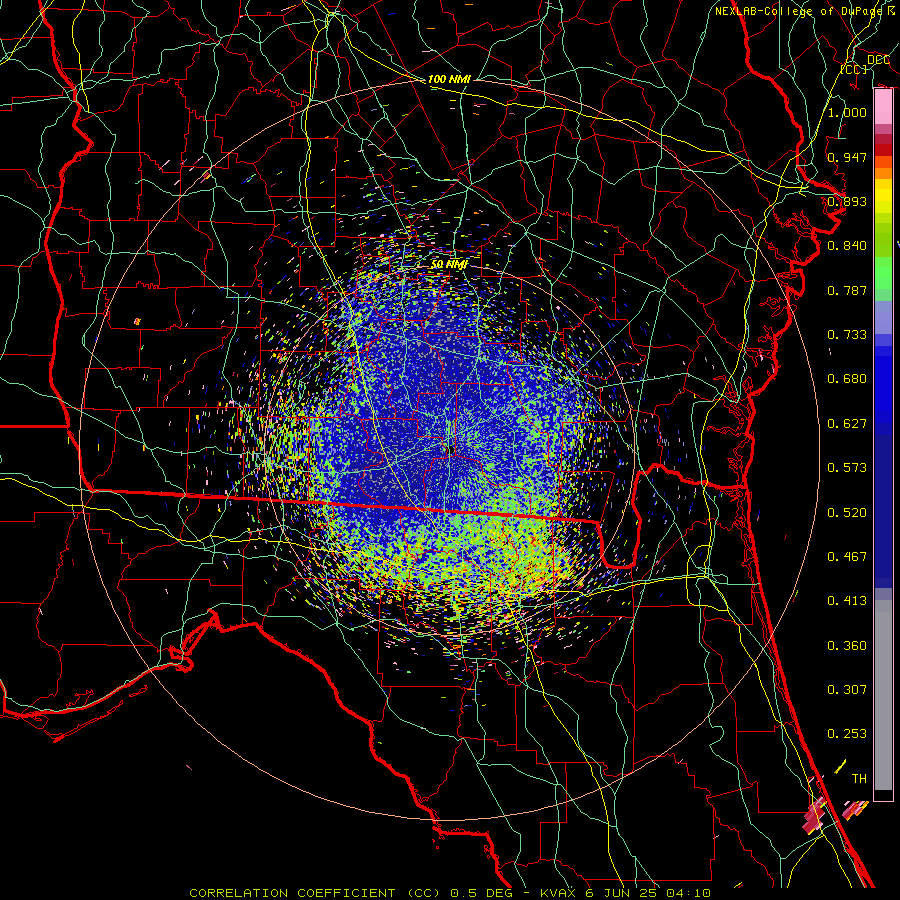The image size is (900, 900).
Task: Select the 0.520 legend value
Action: pyautogui.click(x=847, y=512)
